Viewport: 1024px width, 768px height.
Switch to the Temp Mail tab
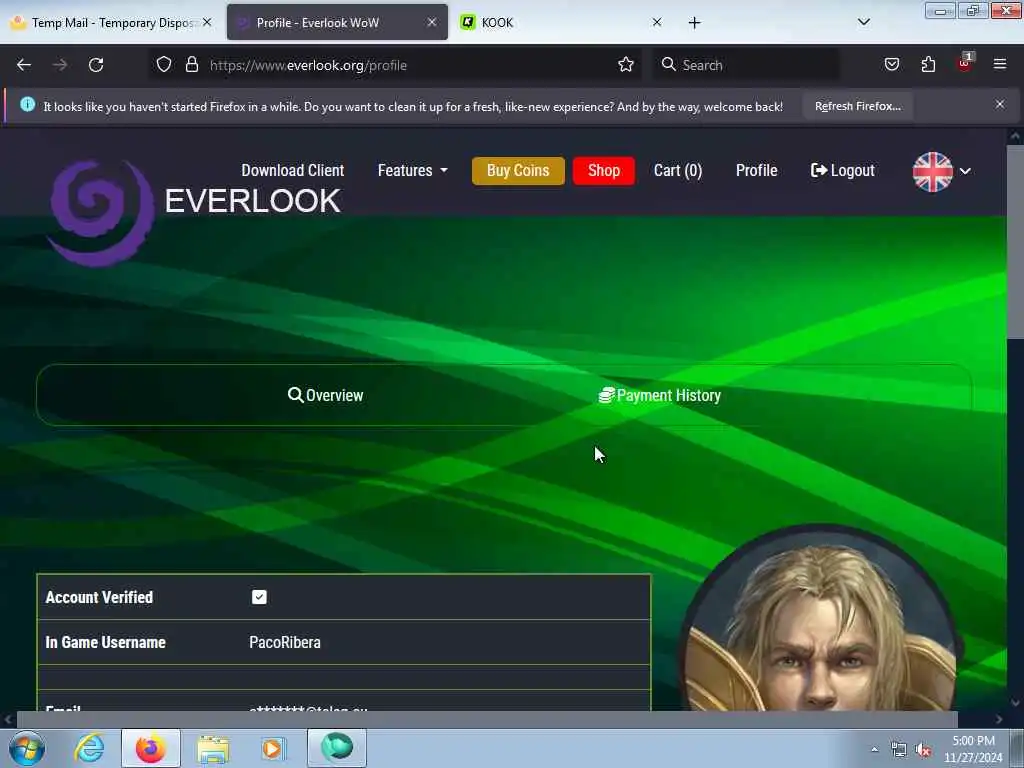point(111,23)
